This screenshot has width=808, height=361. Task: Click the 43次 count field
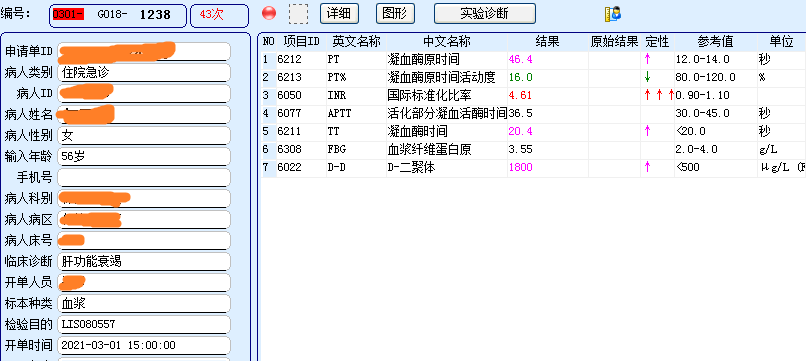(220, 15)
